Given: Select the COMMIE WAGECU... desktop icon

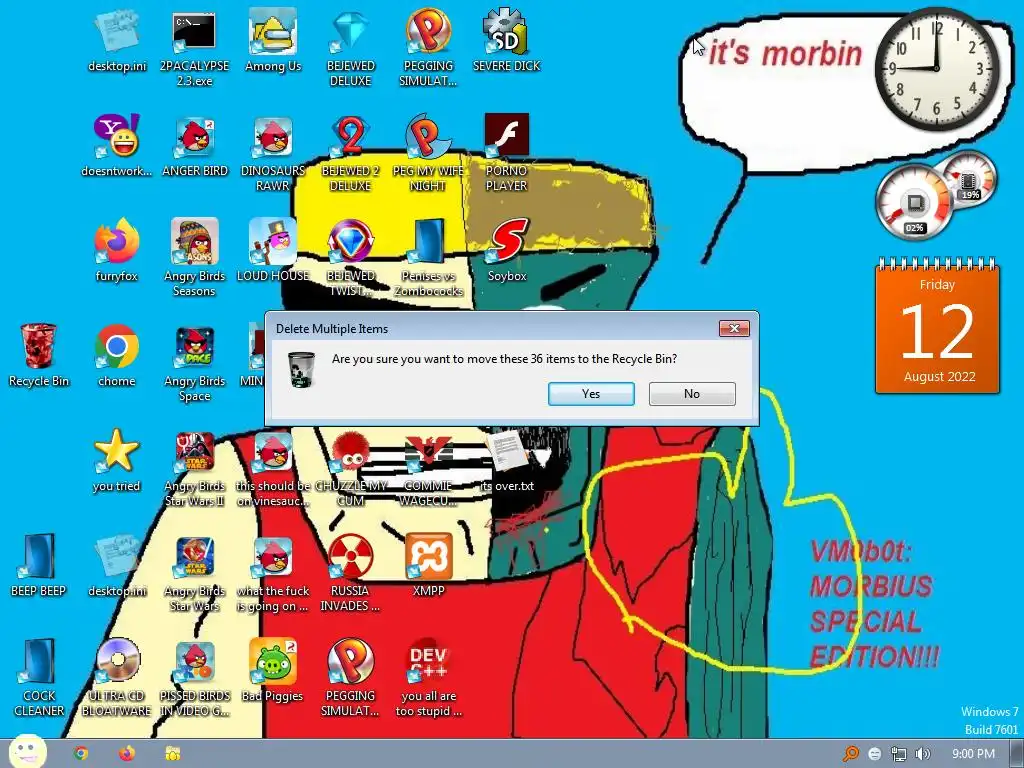Looking at the screenshot, I should click(x=428, y=468).
